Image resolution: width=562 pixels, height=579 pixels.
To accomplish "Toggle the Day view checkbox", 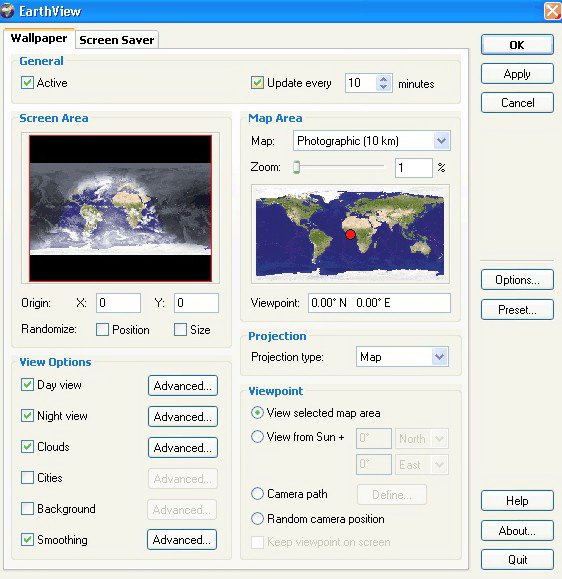I will click(x=27, y=385).
